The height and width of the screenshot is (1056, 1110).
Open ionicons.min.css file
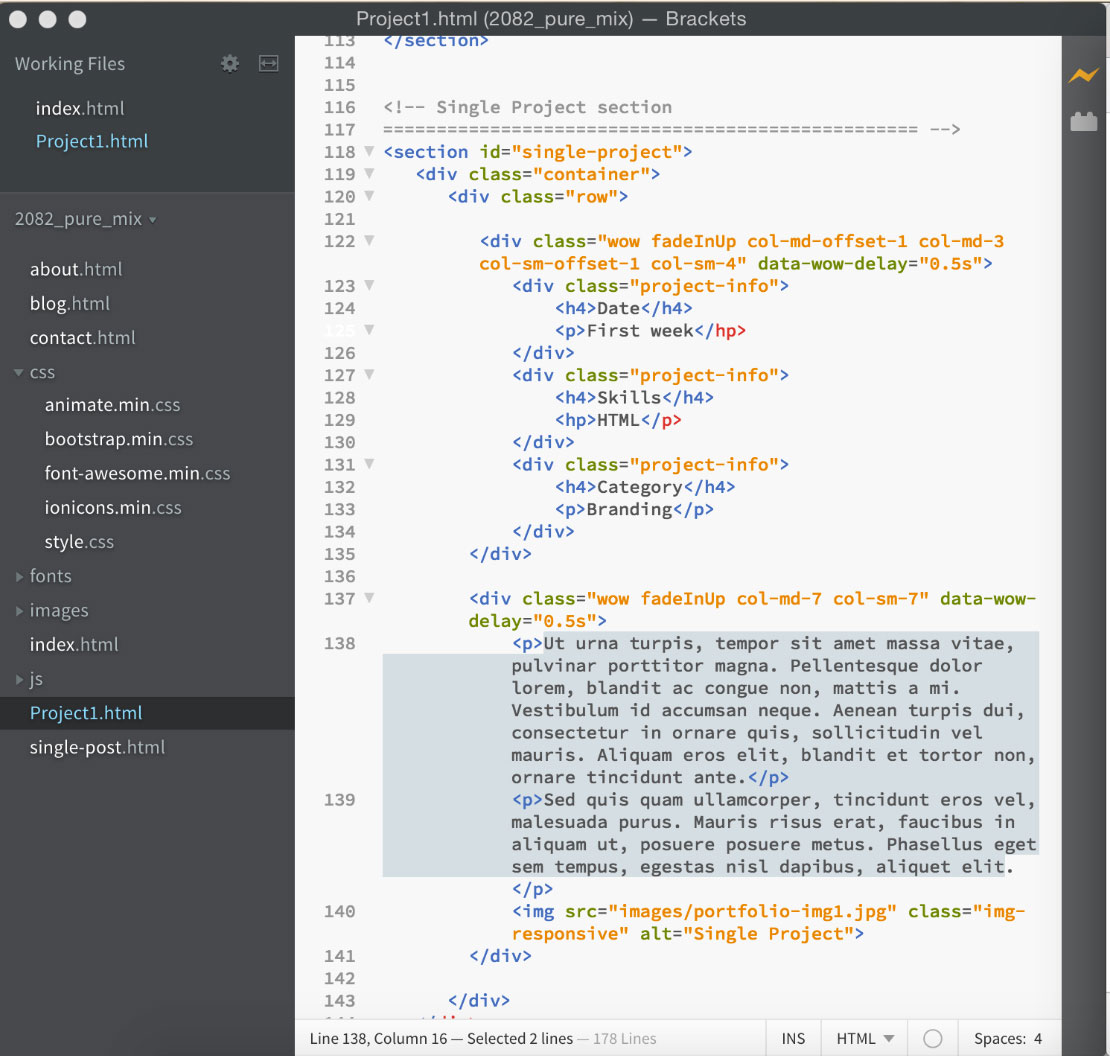click(x=113, y=507)
